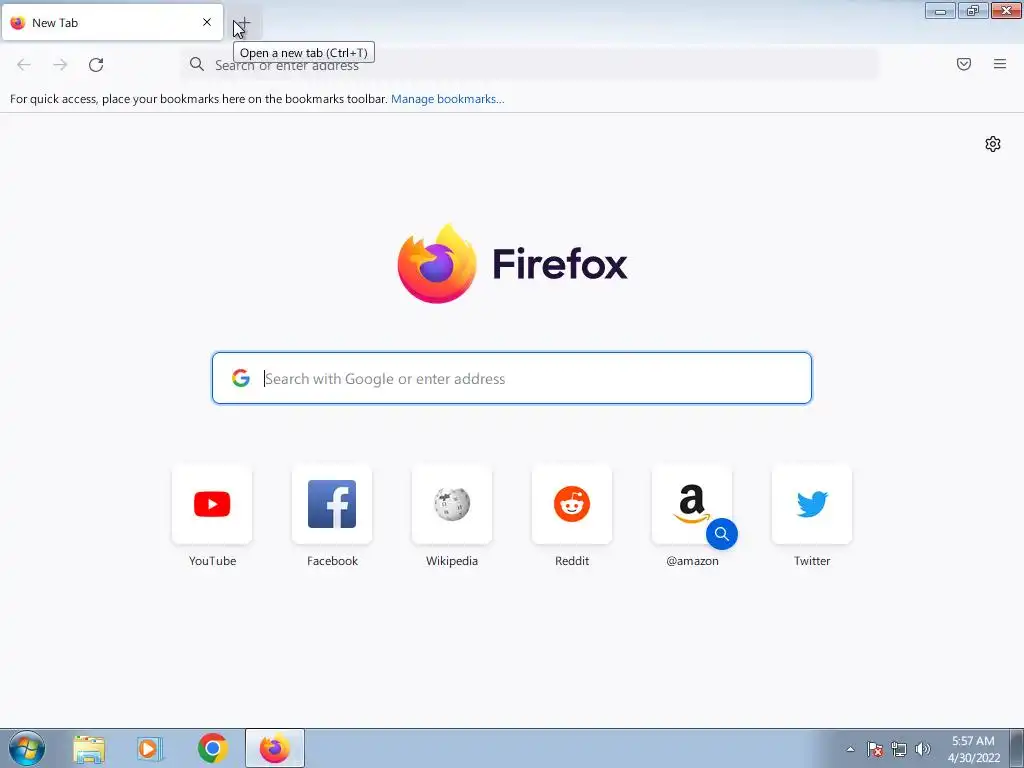Screen dimensions: 1024x768
Task: Open Action Center flag icon
Action: point(875,749)
